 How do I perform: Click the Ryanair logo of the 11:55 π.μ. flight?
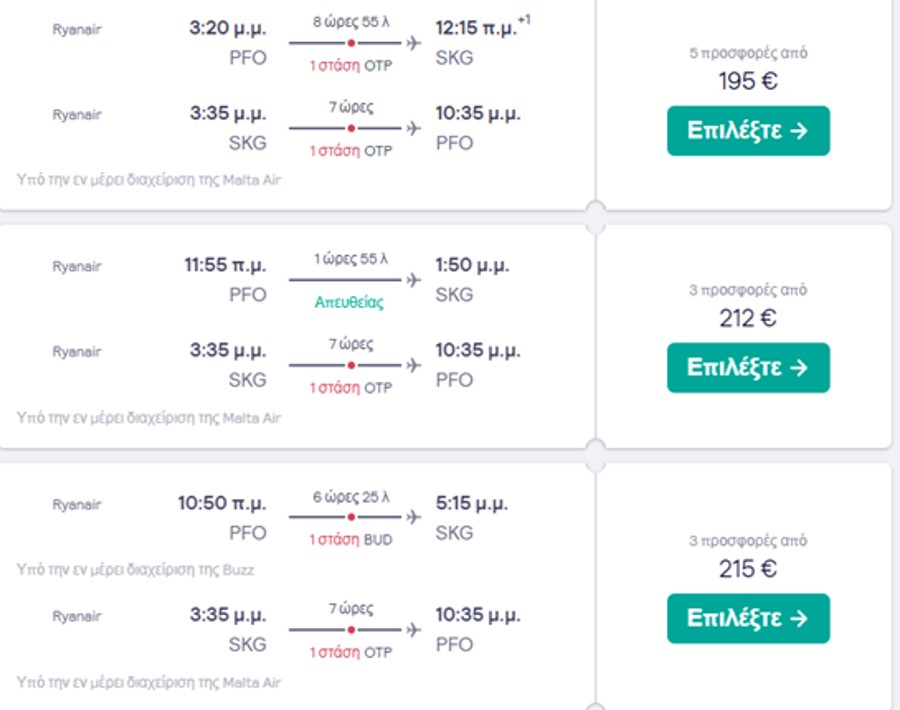click(x=77, y=266)
